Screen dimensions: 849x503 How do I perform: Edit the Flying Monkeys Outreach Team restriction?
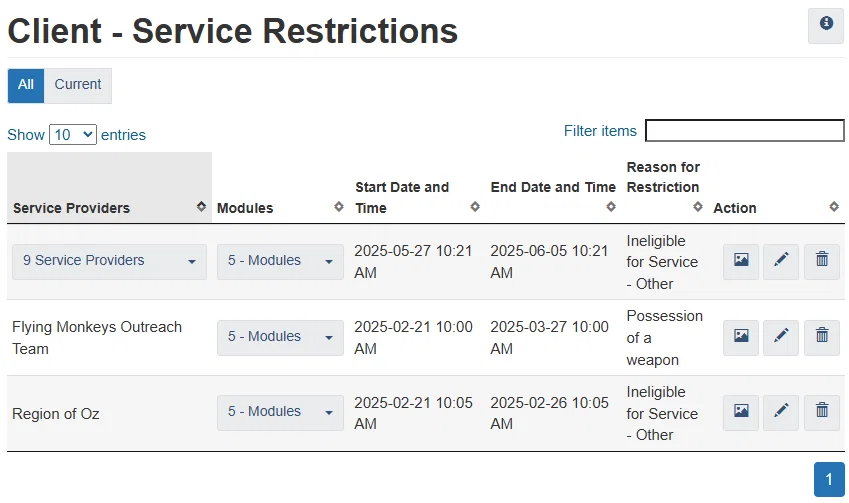point(781,337)
